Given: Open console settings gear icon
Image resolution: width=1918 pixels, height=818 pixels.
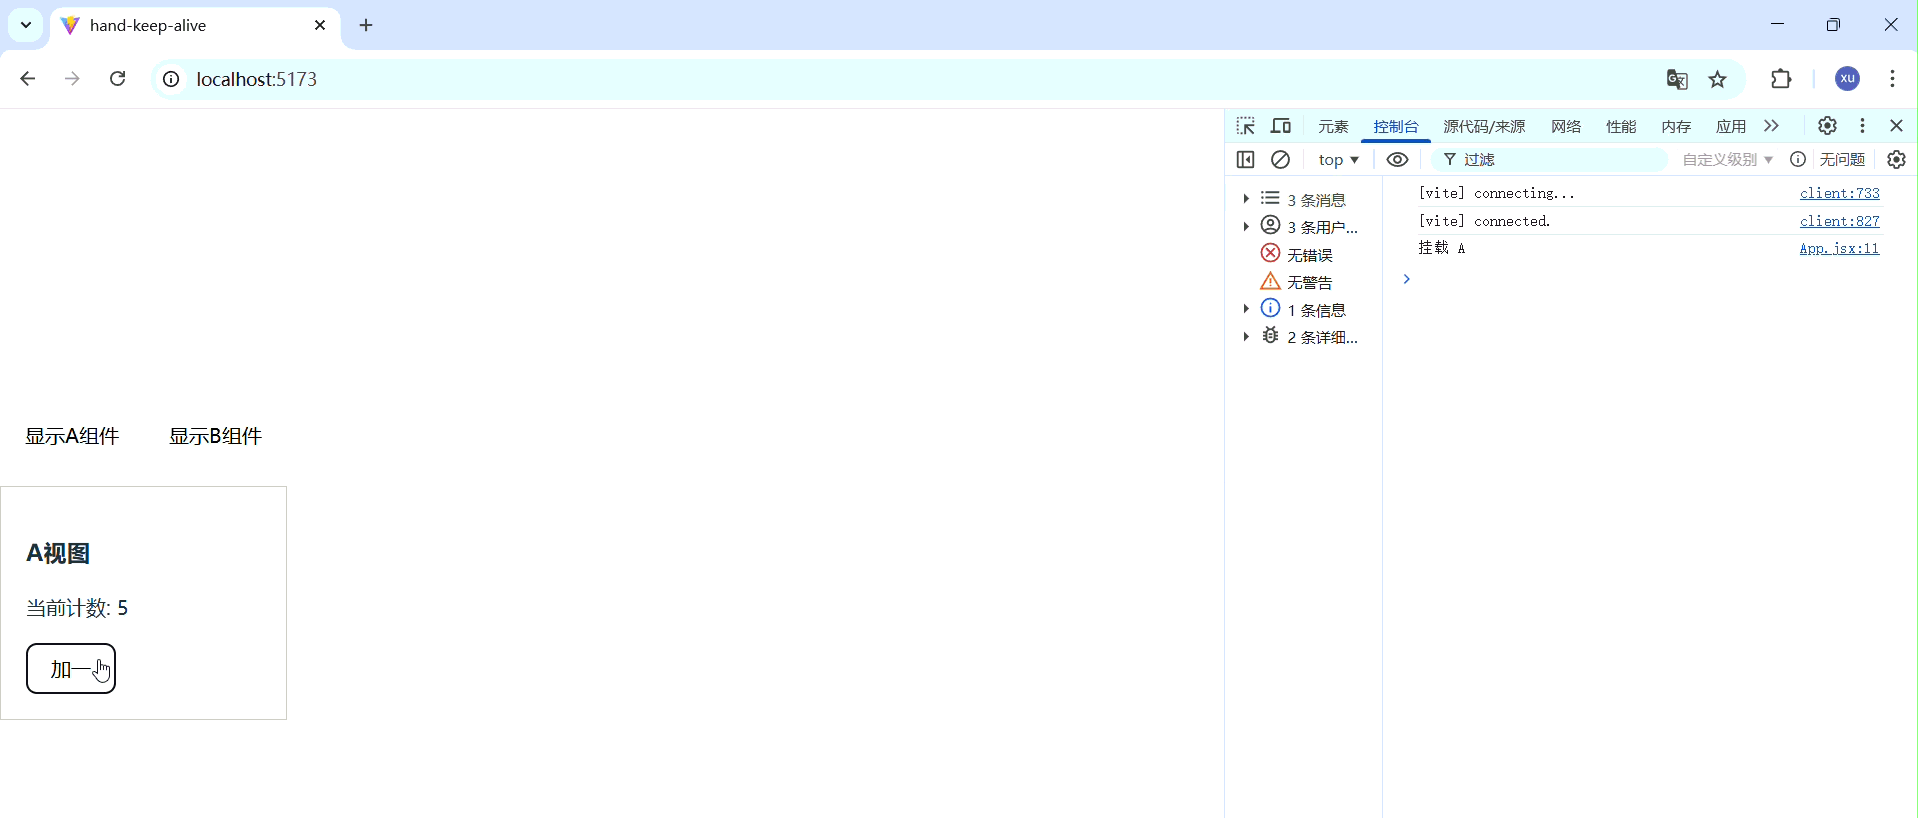Looking at the screenshot, I should [1896, 160].
